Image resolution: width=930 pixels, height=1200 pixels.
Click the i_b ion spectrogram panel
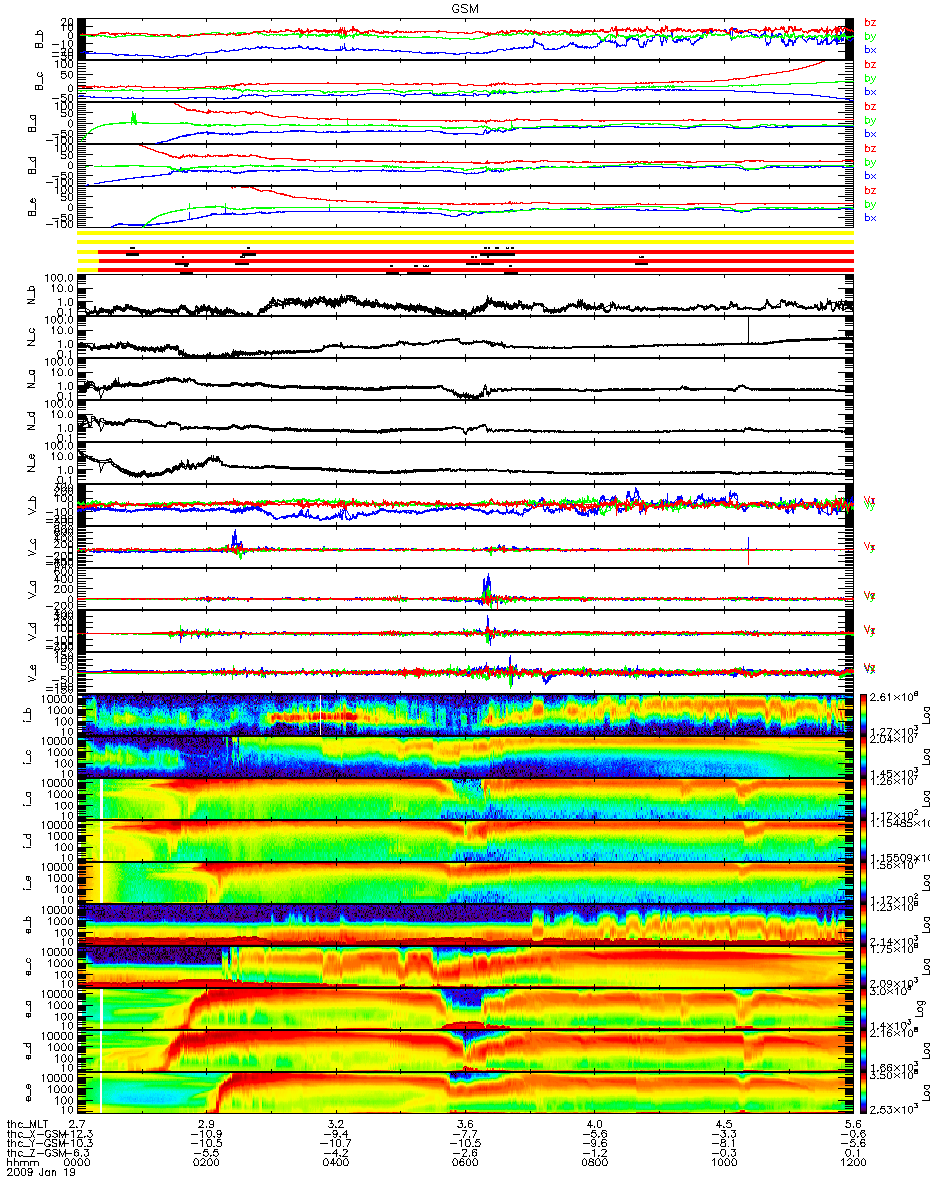point(467,715)
